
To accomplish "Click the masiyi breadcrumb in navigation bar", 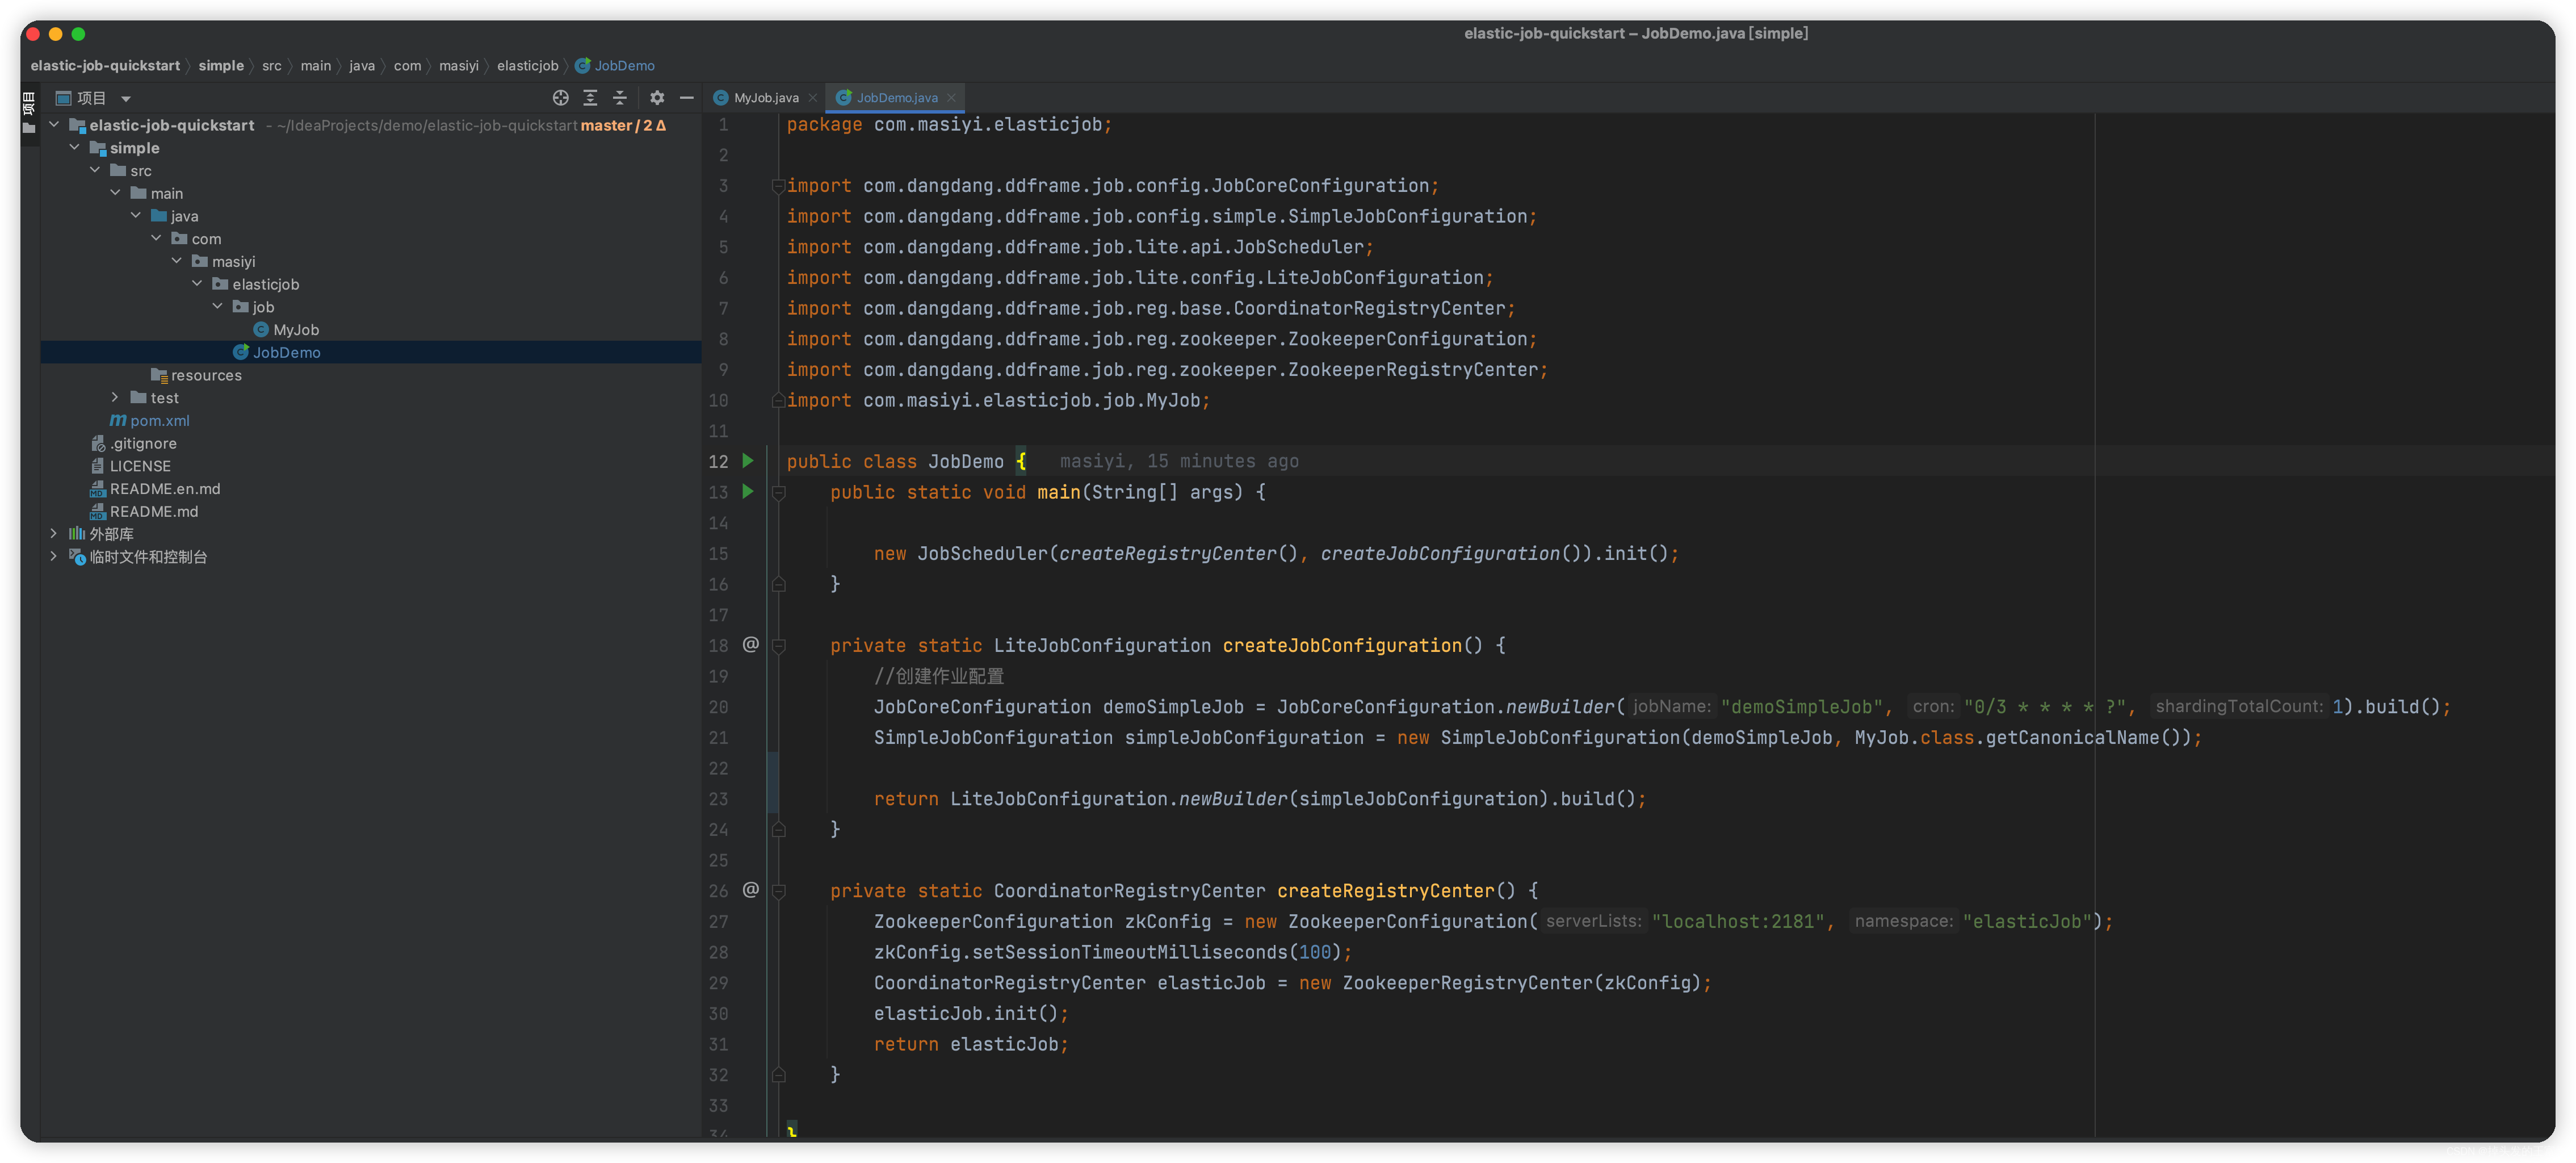I will click(x=458, y=66).
